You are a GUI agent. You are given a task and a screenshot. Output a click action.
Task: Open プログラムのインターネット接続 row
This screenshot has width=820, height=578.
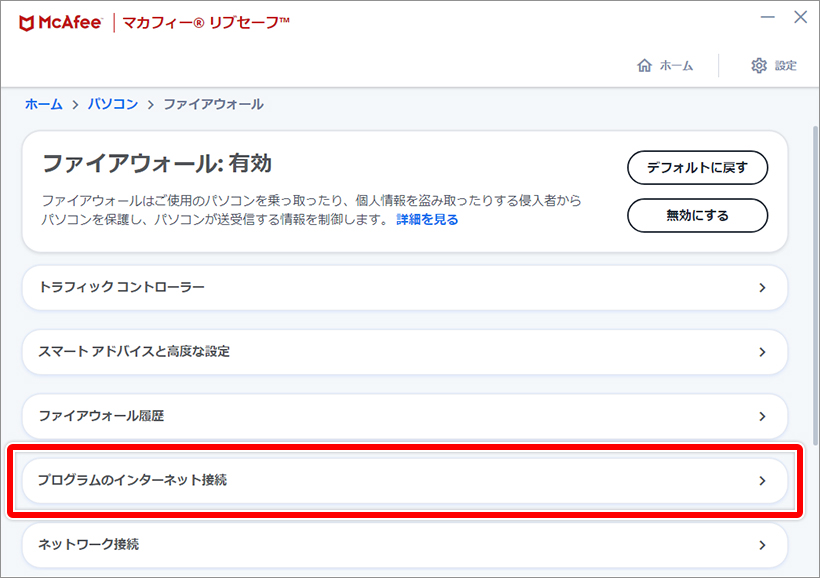pos(405,480)
